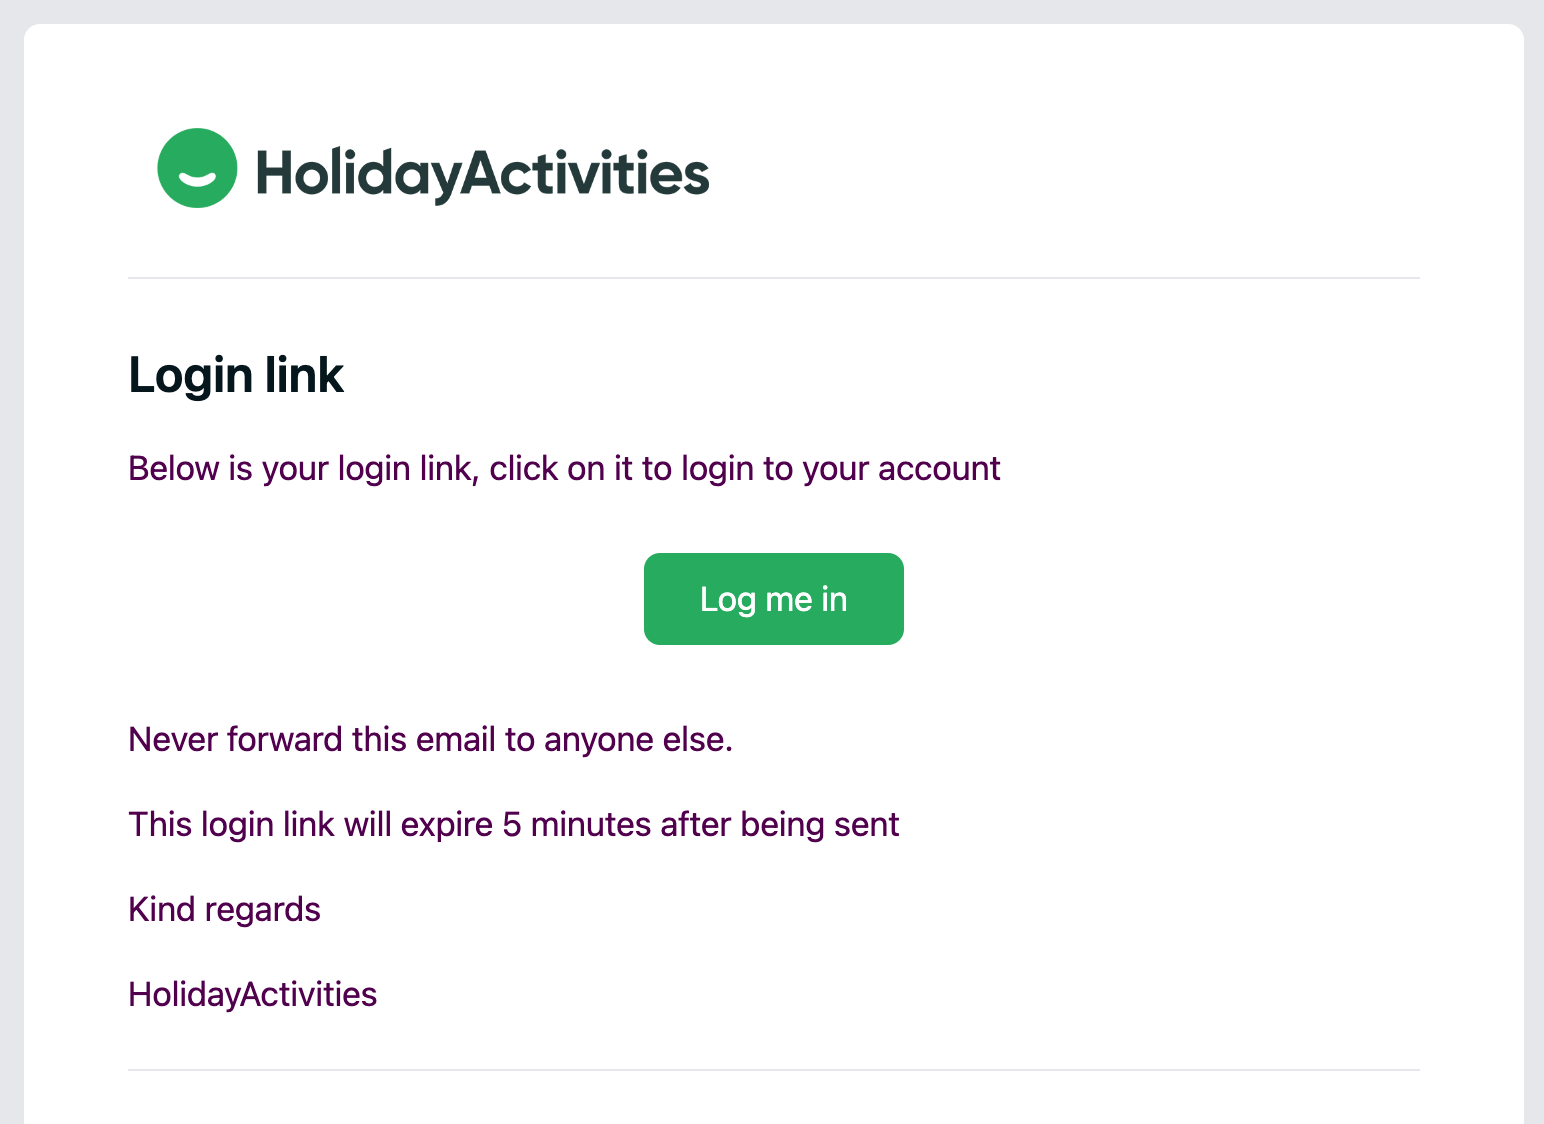Select the "Never forward this email" warning line
This screenshot has width=1544, height=1124.
(x=430, y=739)
